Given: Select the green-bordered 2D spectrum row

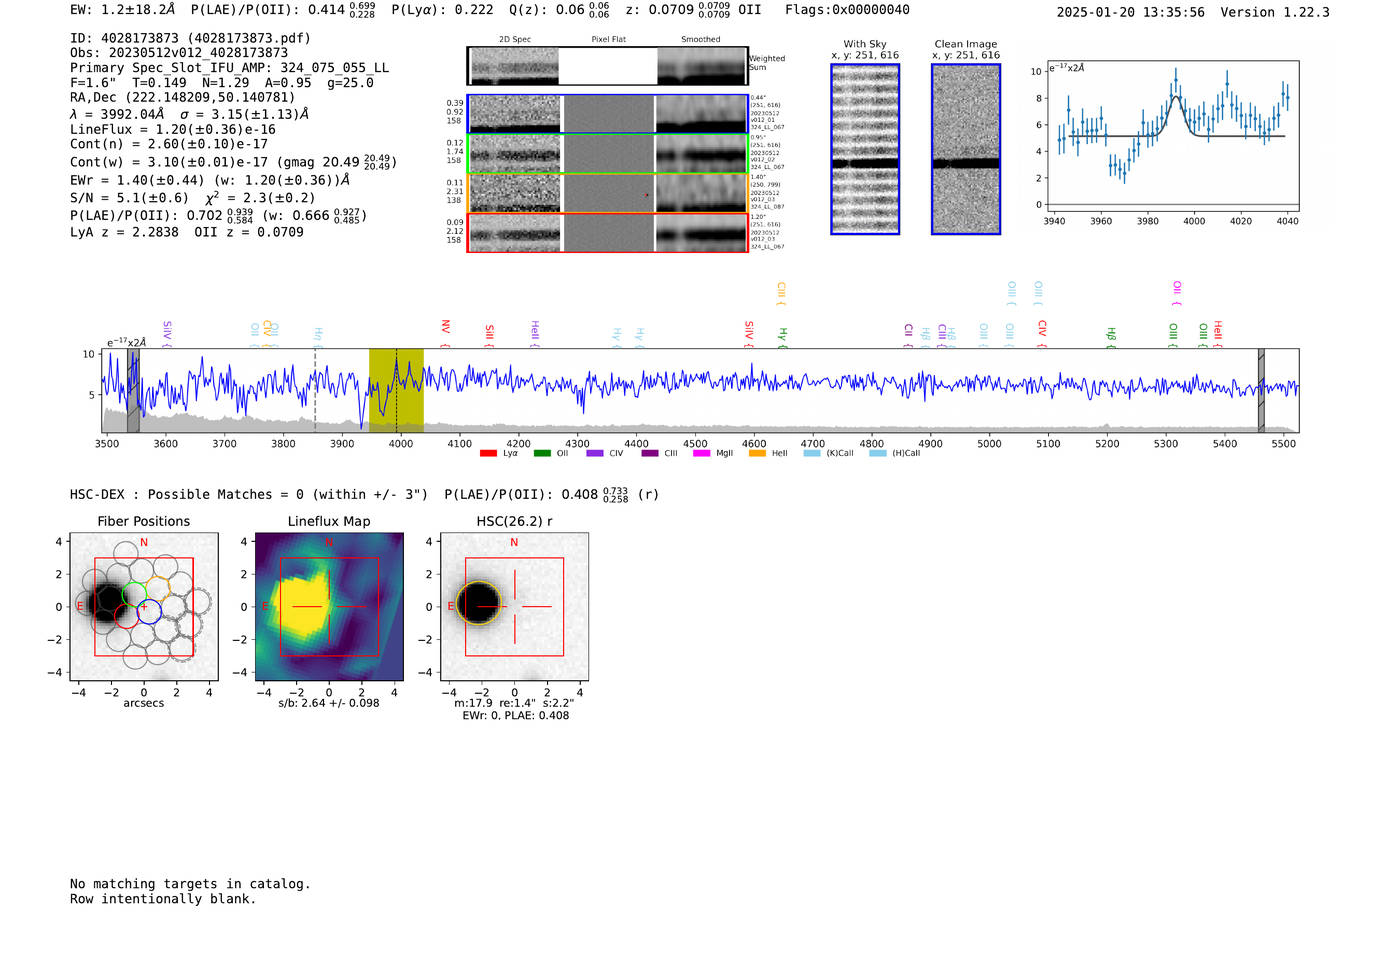Looking at the screenshot, I should pos(607,154).
